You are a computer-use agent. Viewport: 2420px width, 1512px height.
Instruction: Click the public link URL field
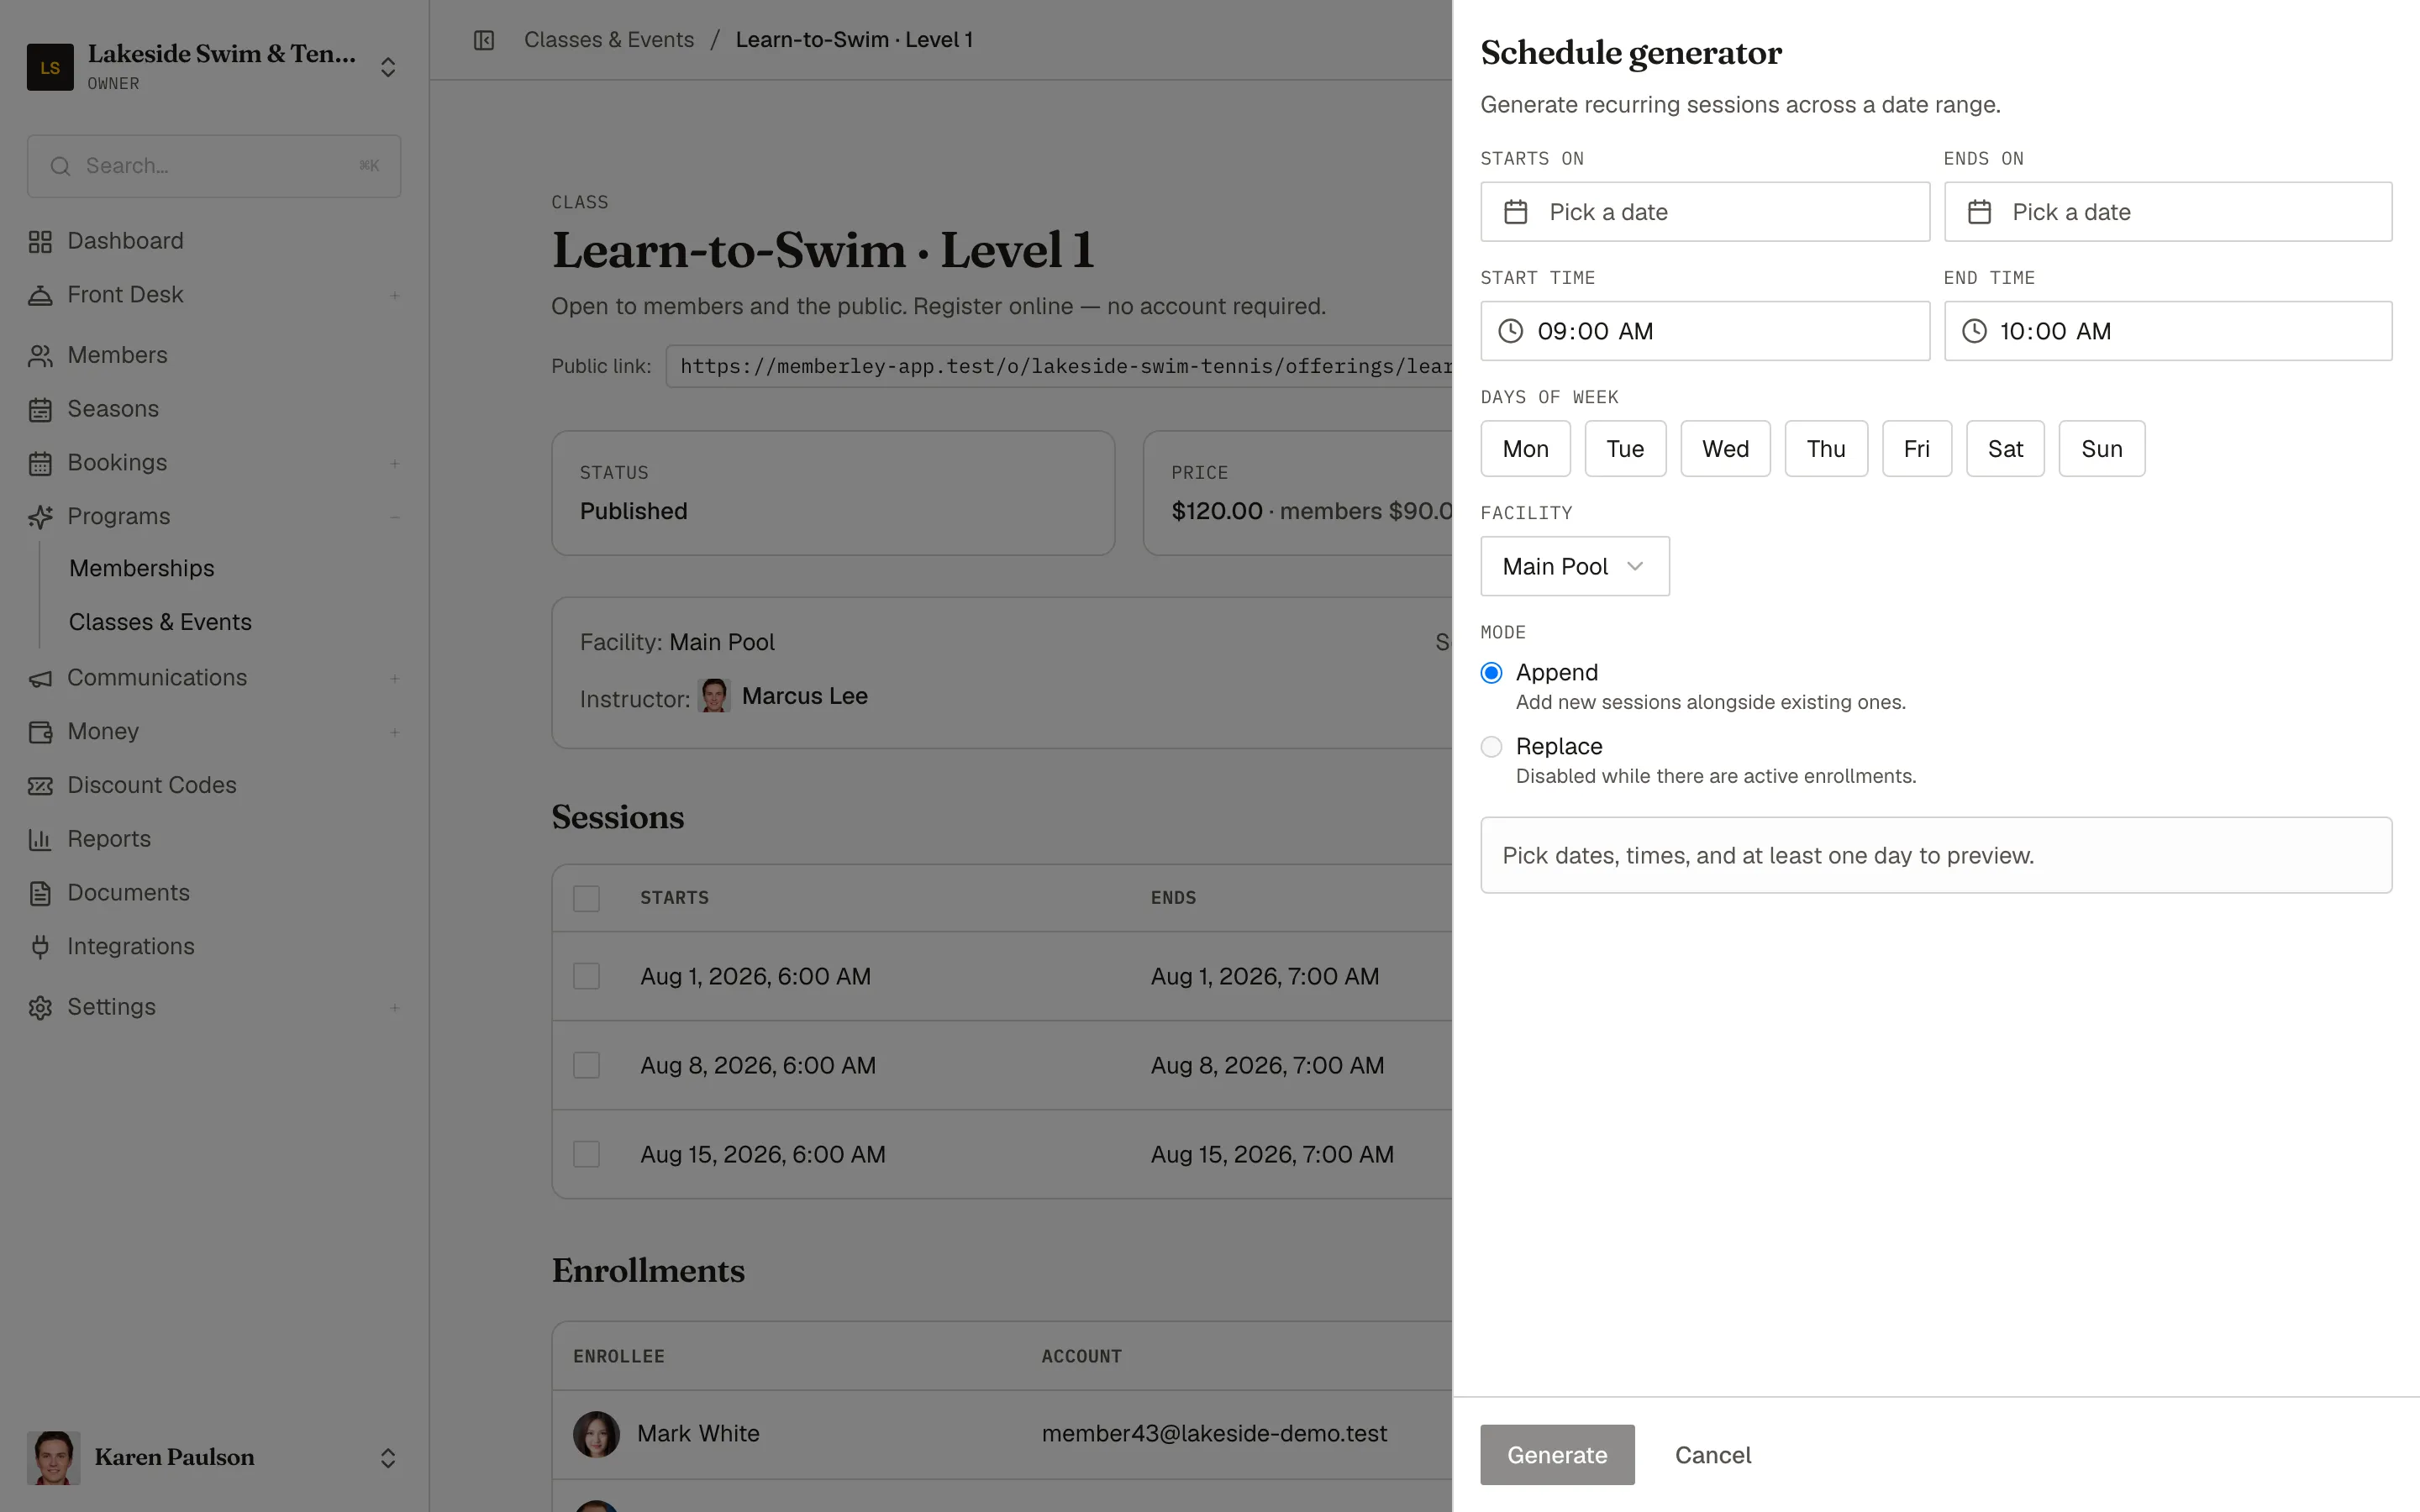pos(1059,366)
